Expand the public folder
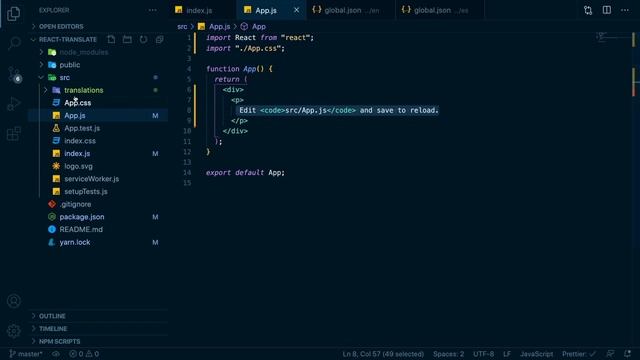The height and width of the screenshot is (360, 640). (98, 65)
